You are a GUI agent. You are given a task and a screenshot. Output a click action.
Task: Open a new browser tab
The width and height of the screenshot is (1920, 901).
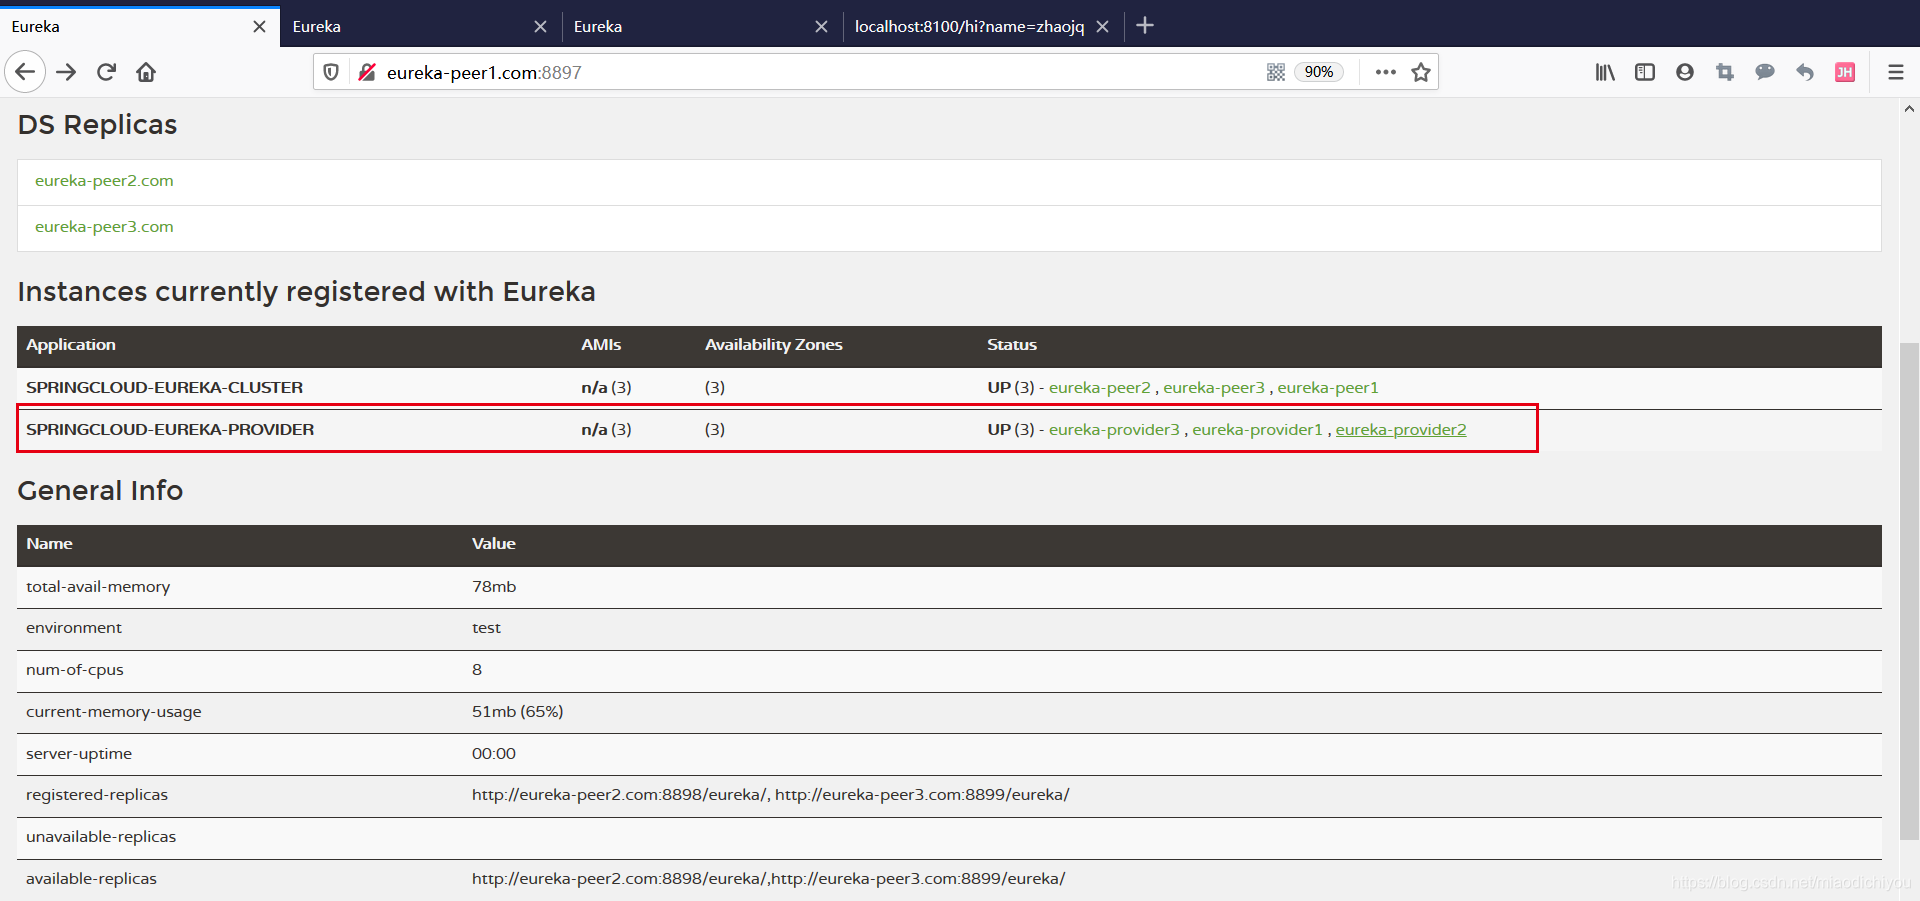[x=1145, y=26]
